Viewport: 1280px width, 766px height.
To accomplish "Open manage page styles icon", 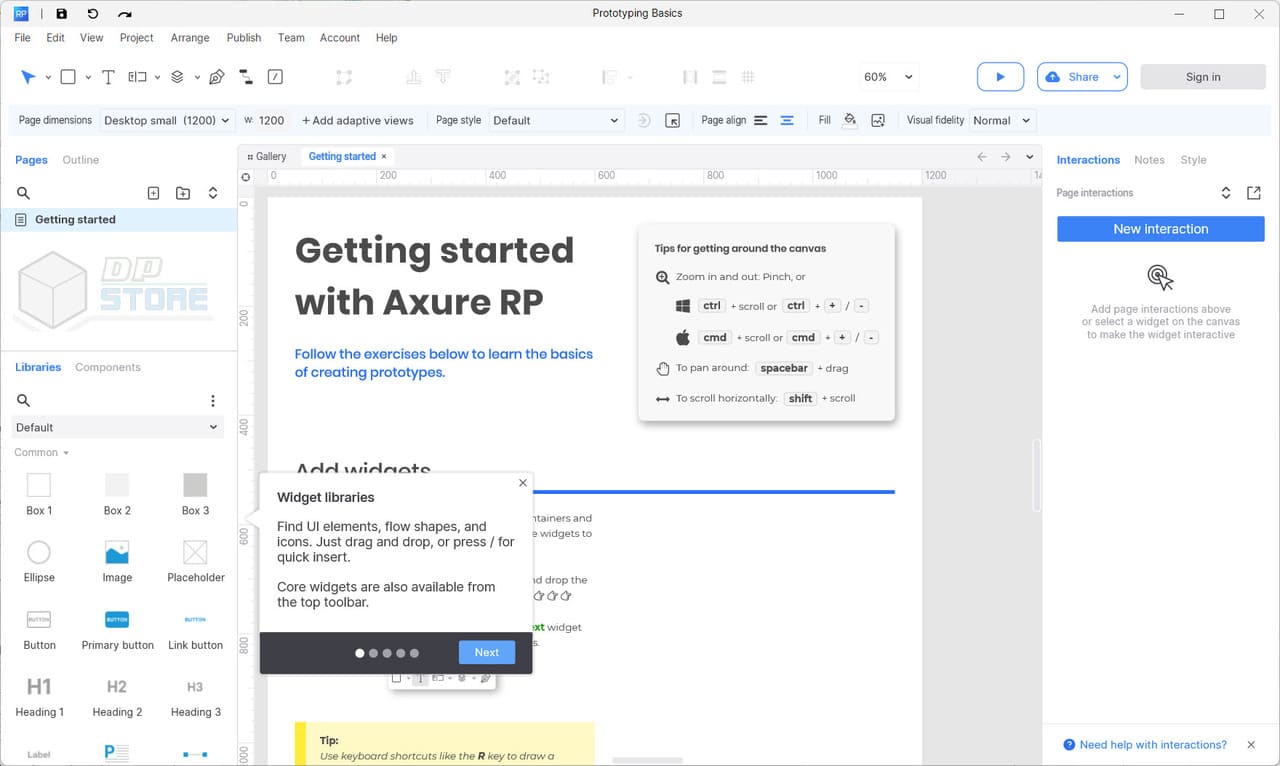I will click(673, 120).
